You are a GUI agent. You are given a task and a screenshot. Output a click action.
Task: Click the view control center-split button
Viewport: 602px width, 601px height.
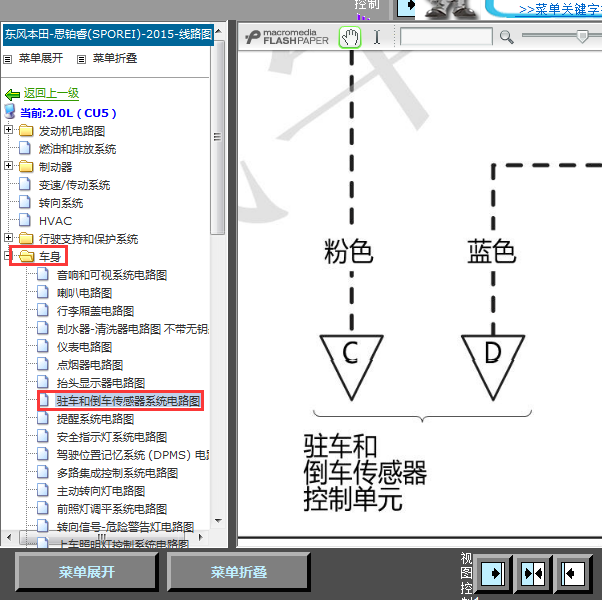pyautogui.click(x=533, y=574)
